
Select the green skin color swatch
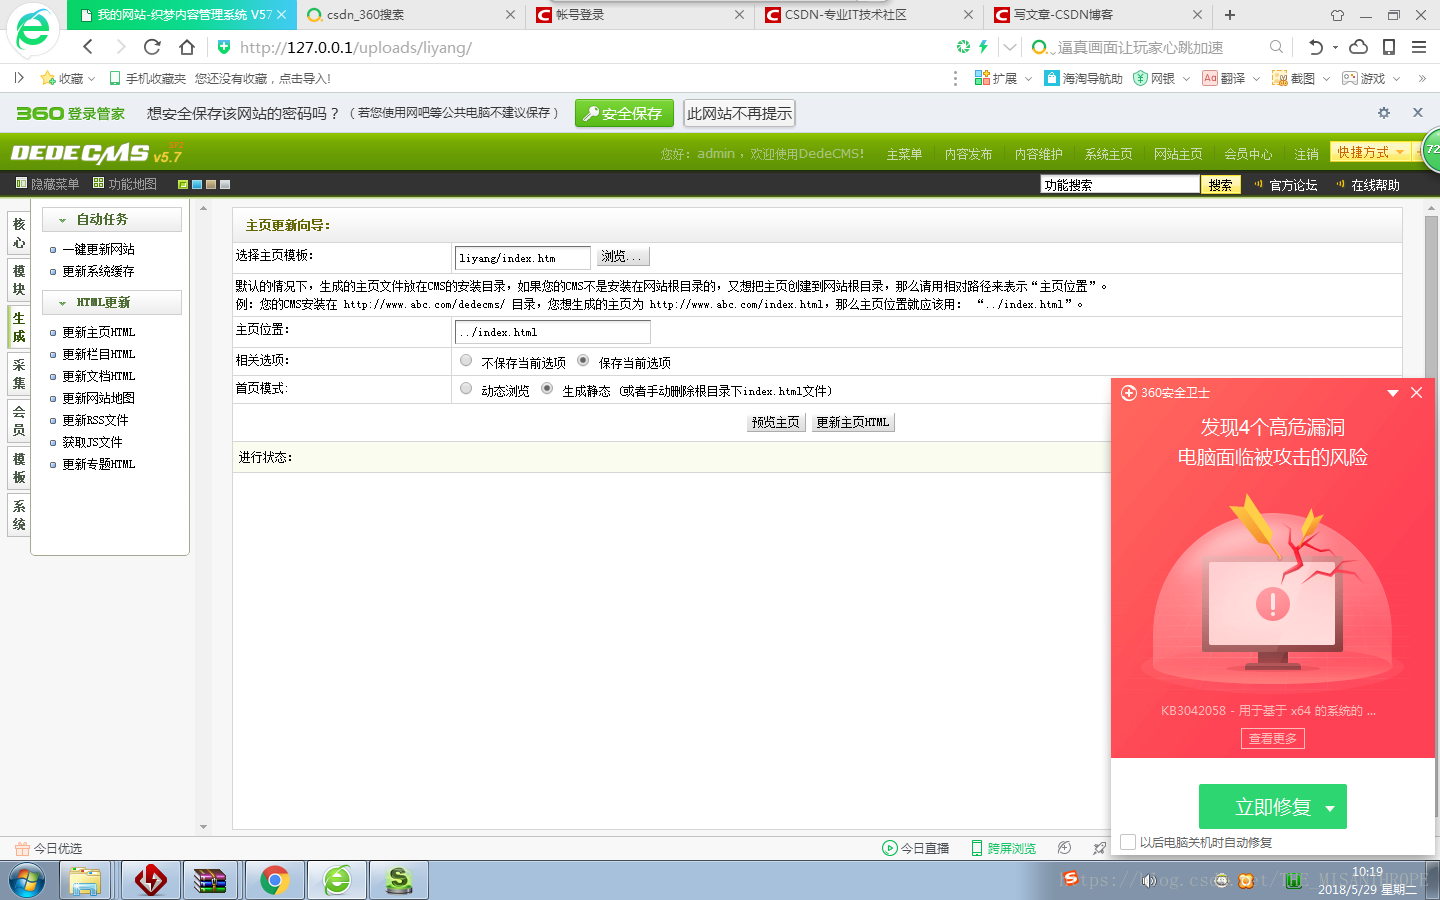coord(183,184)
